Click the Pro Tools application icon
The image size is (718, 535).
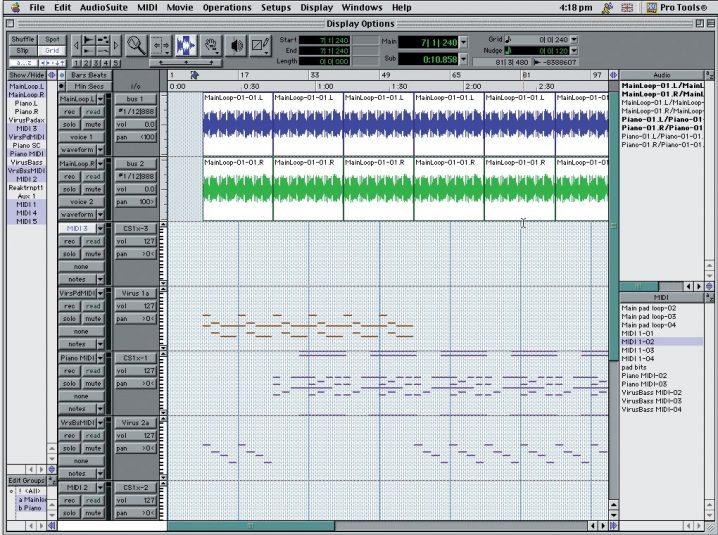tap(657, 7)
